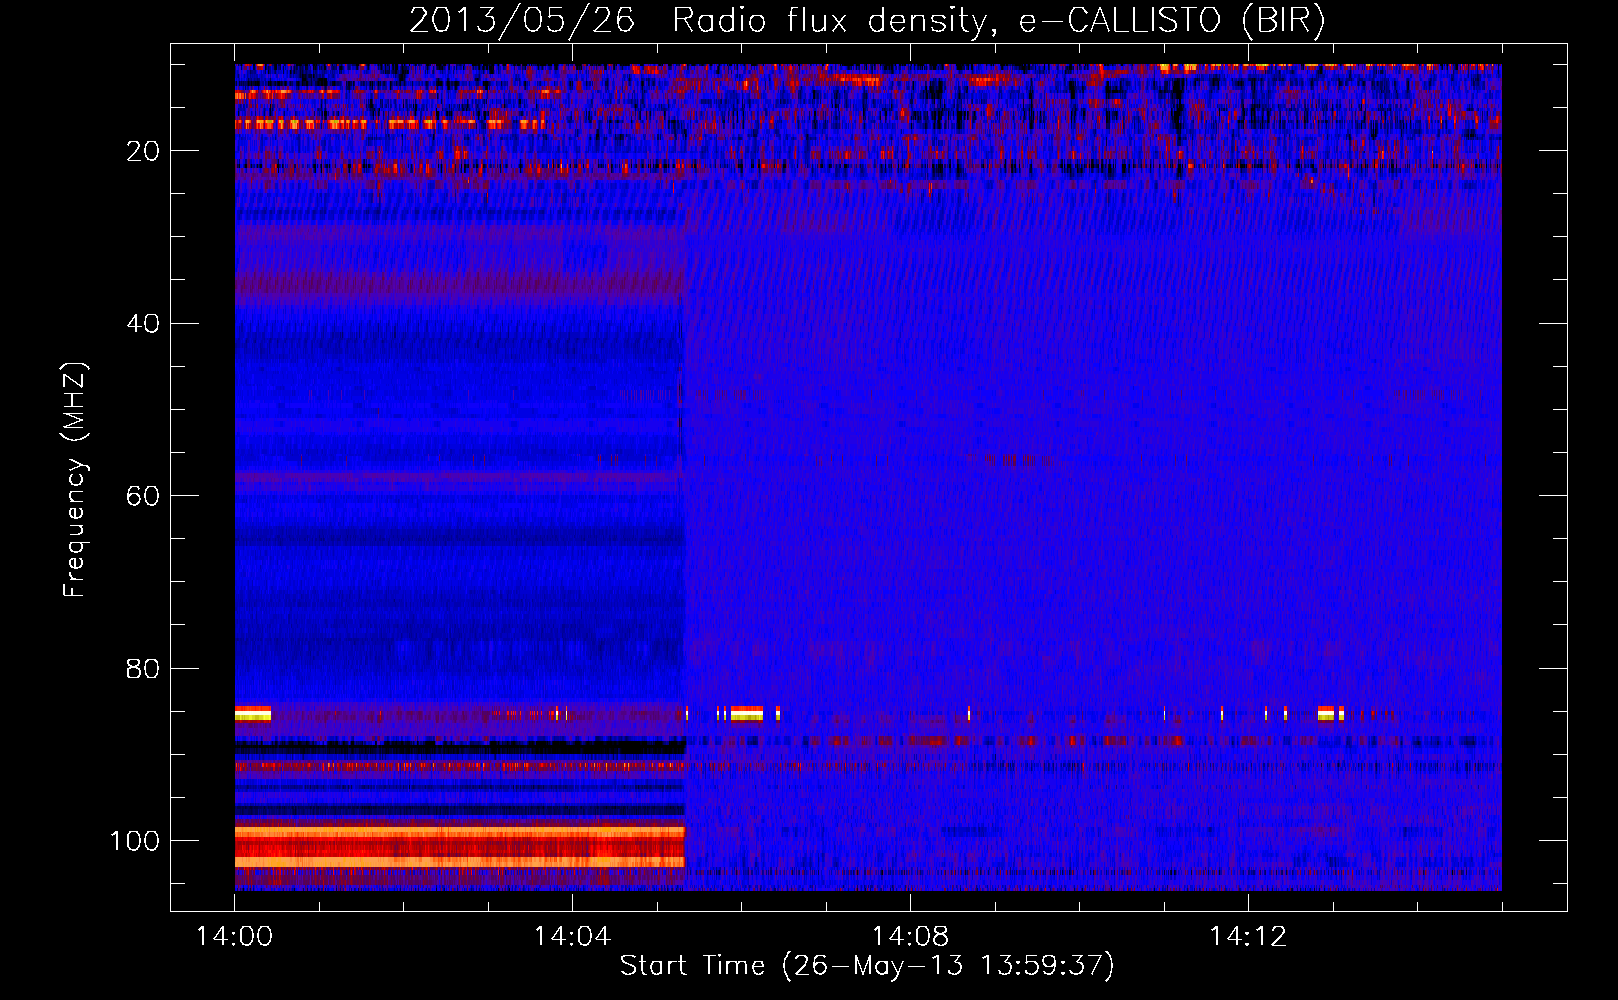1618x1000 pixels.
Task: Click the '80' frequency tick label
Action: 144,669
